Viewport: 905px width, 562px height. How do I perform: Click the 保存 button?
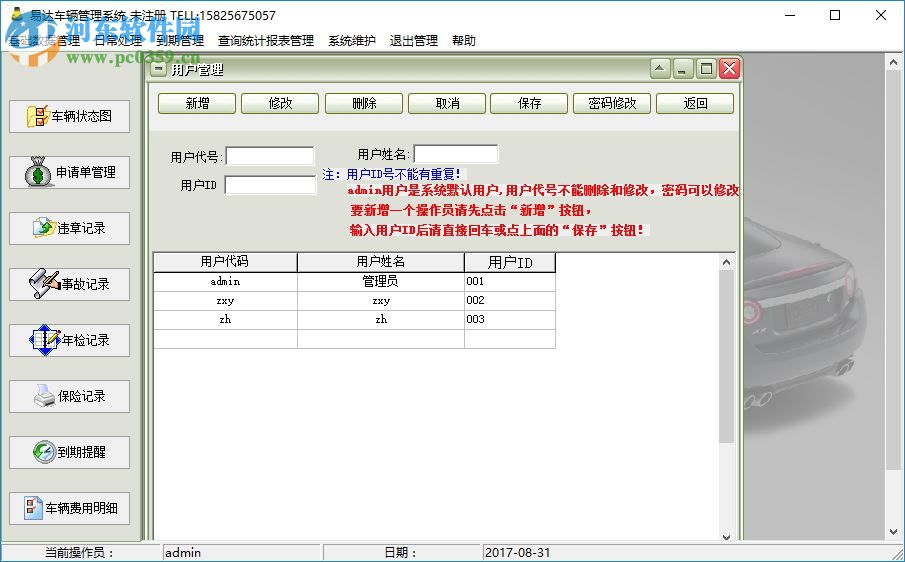[x=529, y=103]
